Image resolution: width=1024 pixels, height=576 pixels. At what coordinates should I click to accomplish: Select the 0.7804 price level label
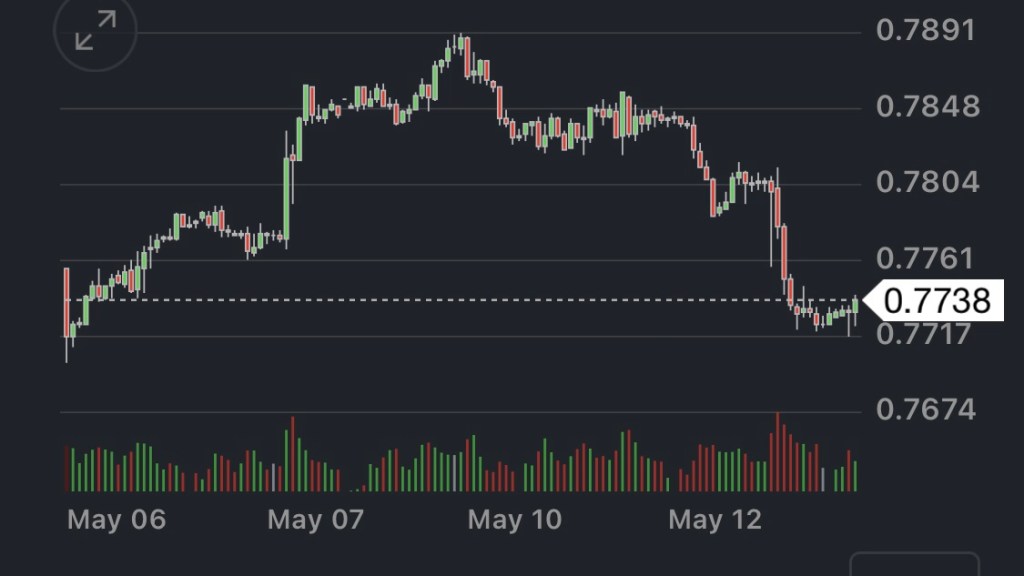click(927, 182)
